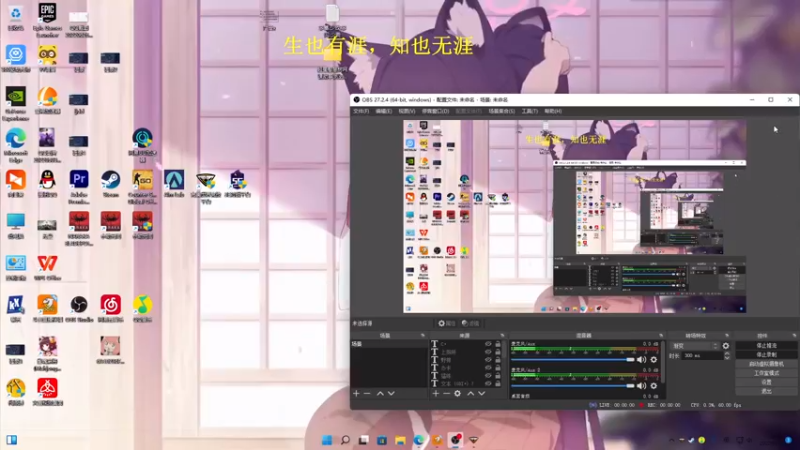Open the 场景集合(S) menu in OBS
800x450 pixels.
tap(502, 111)
